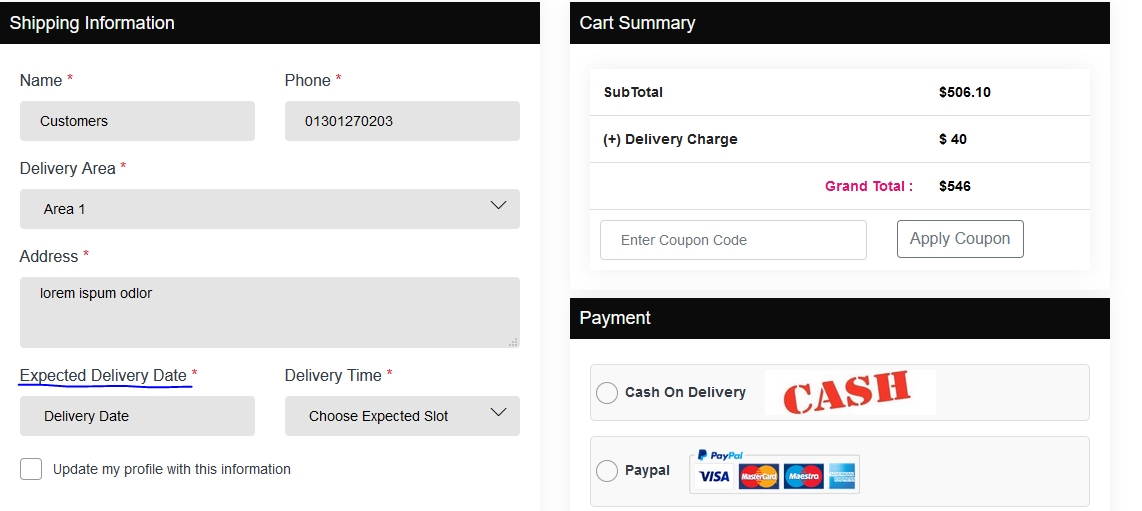
Task: Click the Delivery Area chevron arrow
Action: [498, 205]
